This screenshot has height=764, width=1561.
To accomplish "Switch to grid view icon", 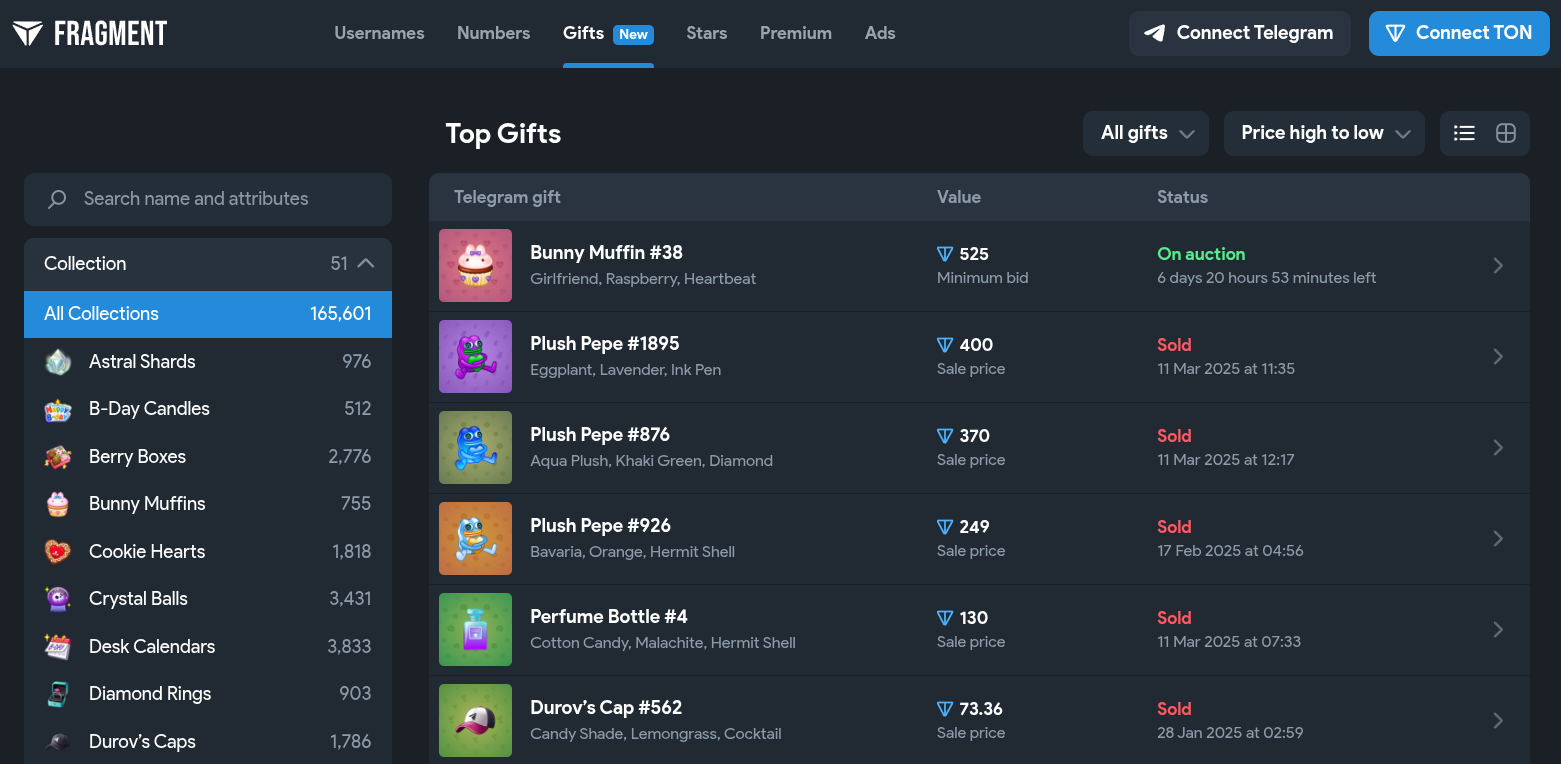I will click(1506, 133).
